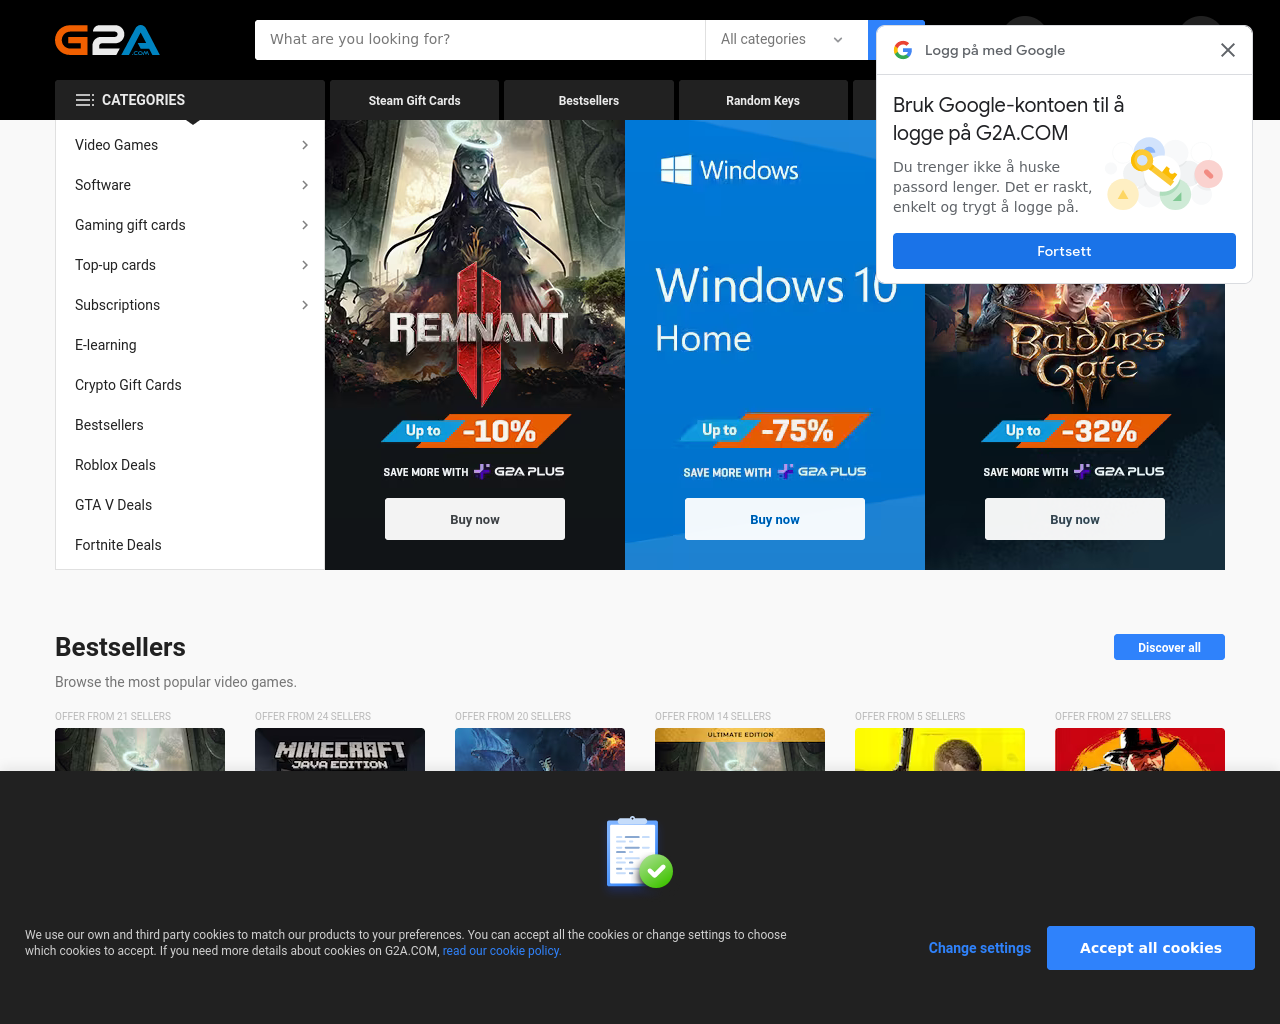Open the Bestsellers nav tab
Viewport: 1280px width, 1024px height.
pos(588,100)
